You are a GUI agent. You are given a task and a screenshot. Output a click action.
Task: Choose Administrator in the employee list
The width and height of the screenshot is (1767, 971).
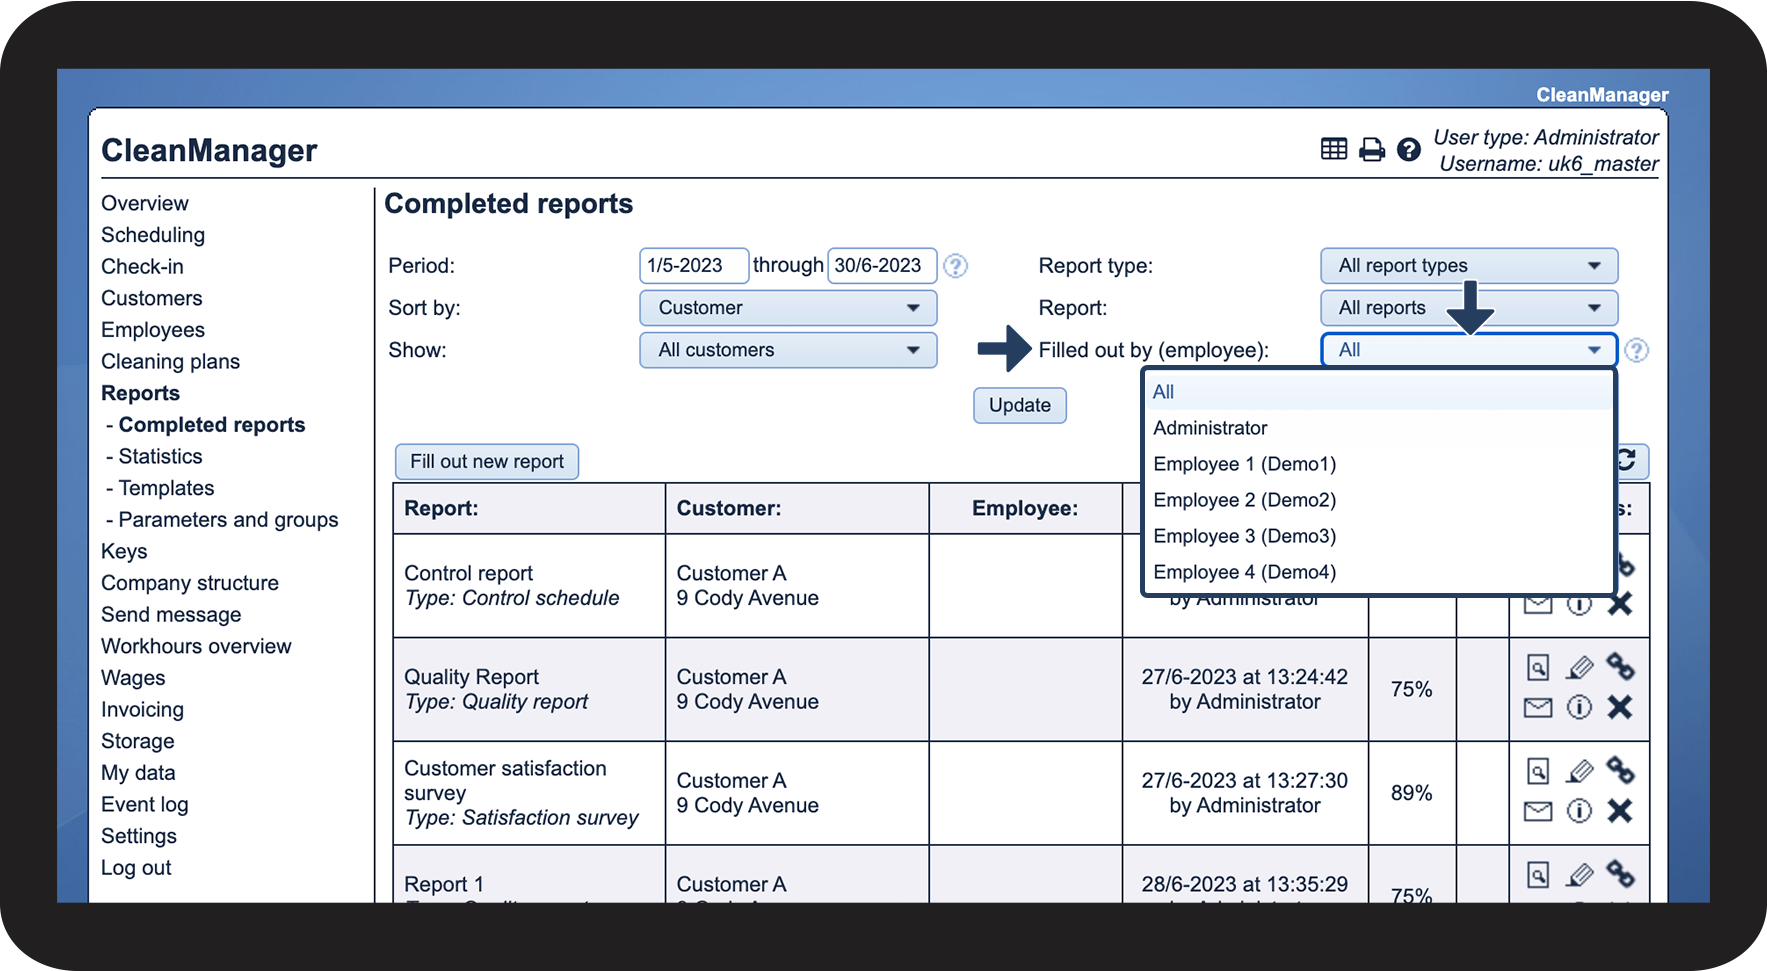click(x=1210, y=428)
